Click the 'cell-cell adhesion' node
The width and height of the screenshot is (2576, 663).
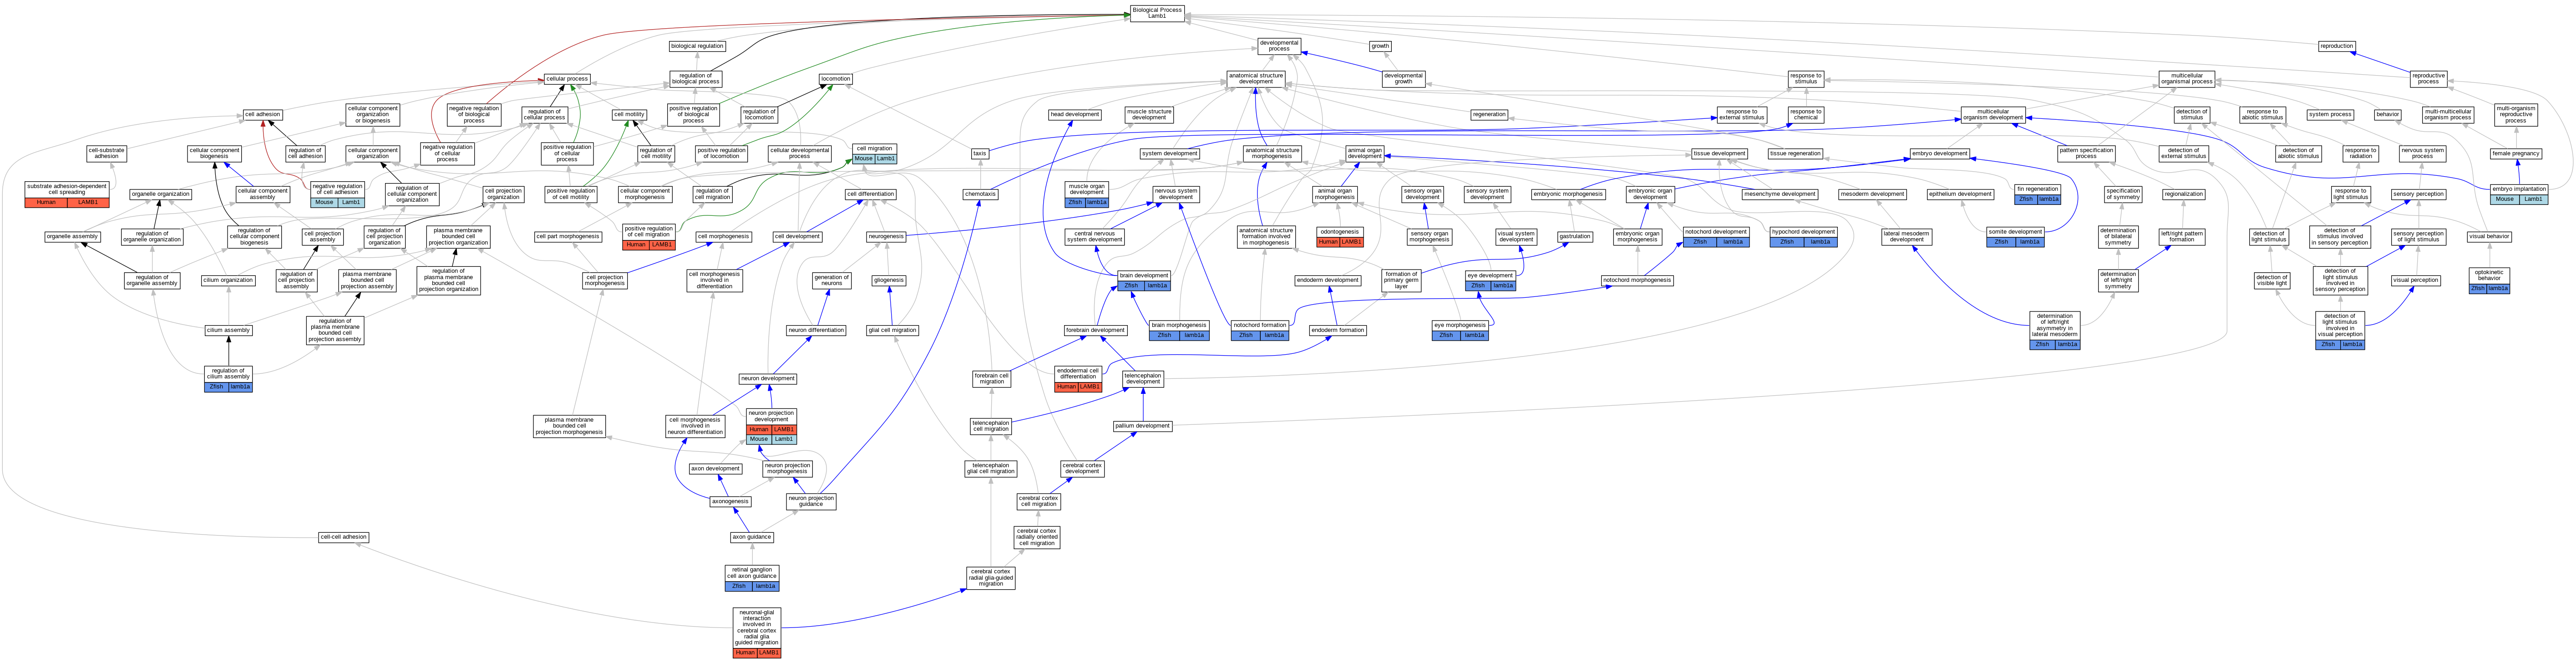(x=344, y=538)
